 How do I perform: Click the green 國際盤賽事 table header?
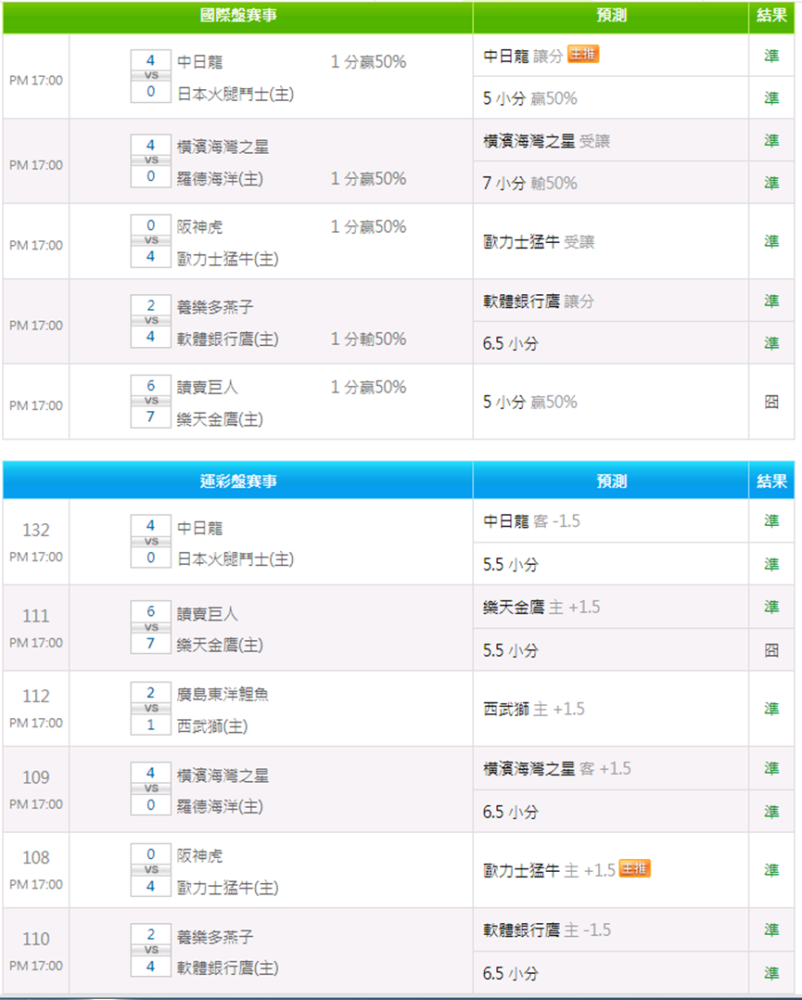pos(238,16)
